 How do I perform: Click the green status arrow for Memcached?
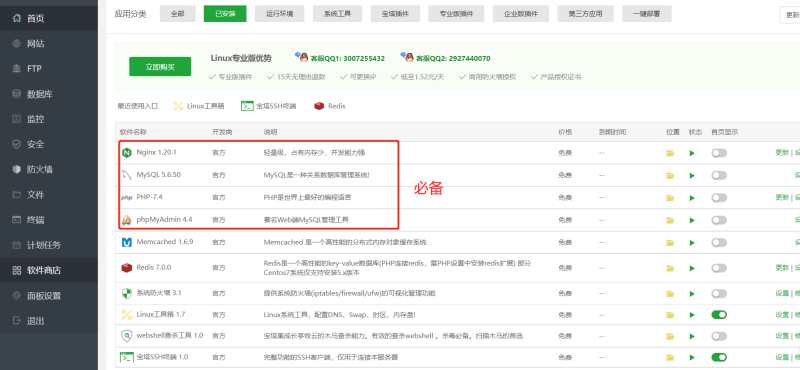692,243
